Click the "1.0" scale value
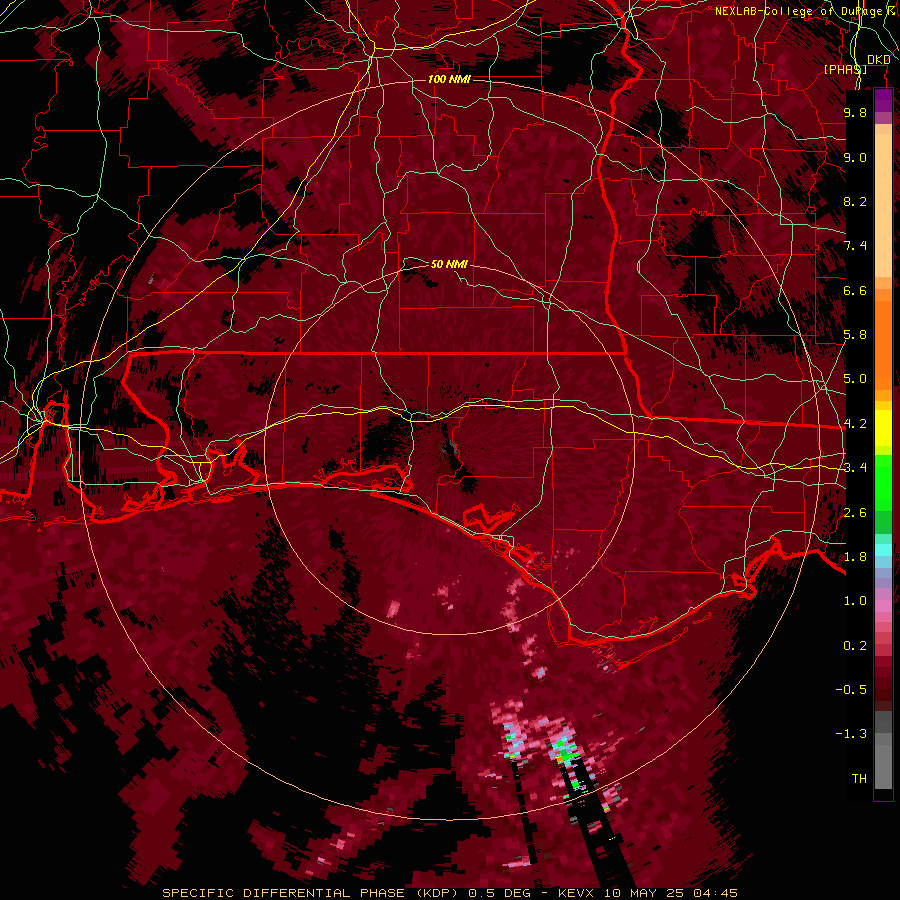Screen dimensions: 900x900 (855, 601)
